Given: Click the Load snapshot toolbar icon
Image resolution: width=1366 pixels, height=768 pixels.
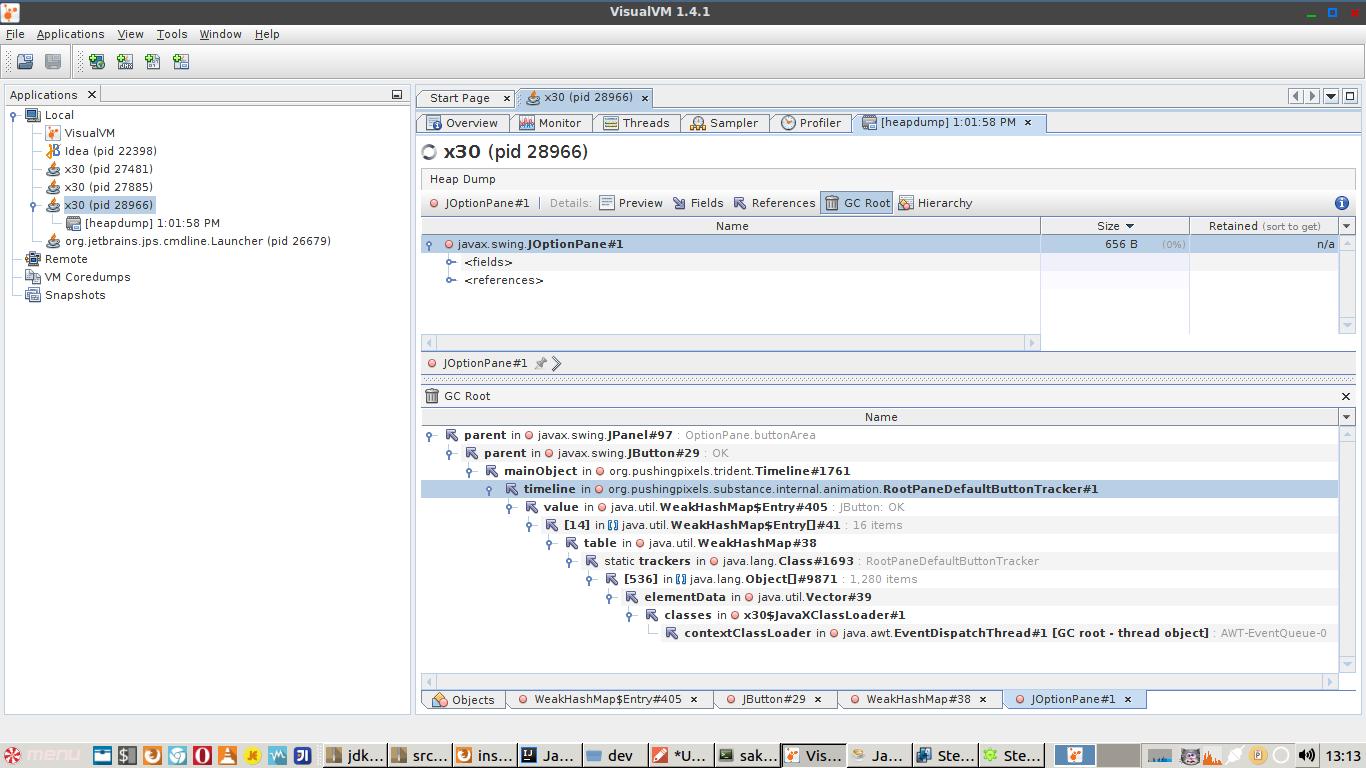Looking at the screenshot, I should (25, 62).
